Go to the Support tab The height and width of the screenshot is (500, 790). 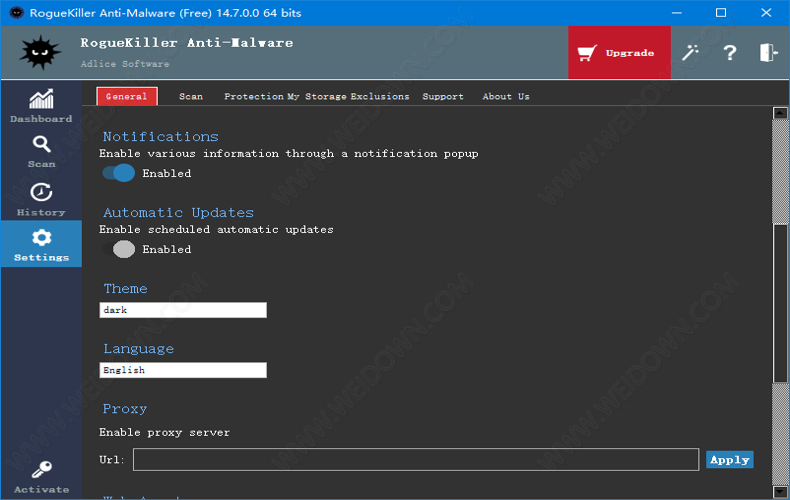[442, 96]
